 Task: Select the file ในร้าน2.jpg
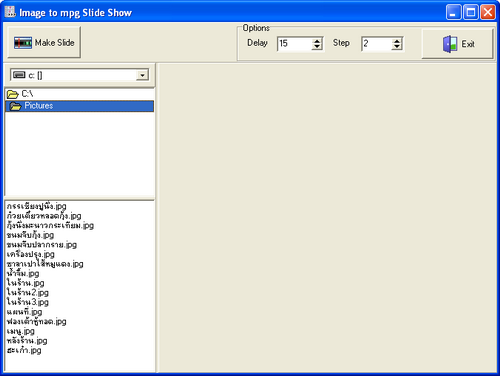tap(27, 293)
